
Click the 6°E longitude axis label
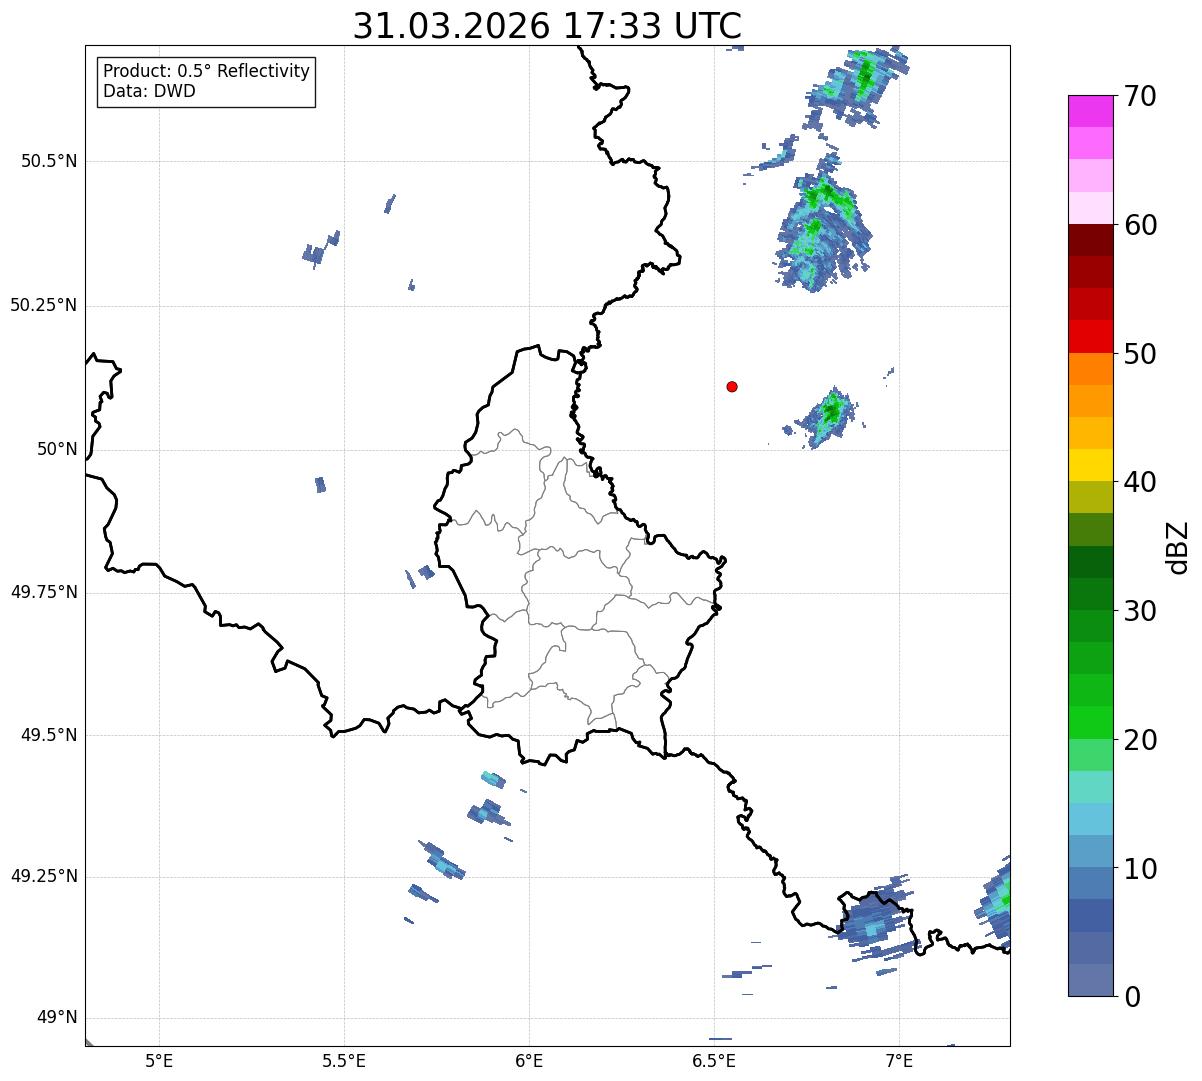529,1060
